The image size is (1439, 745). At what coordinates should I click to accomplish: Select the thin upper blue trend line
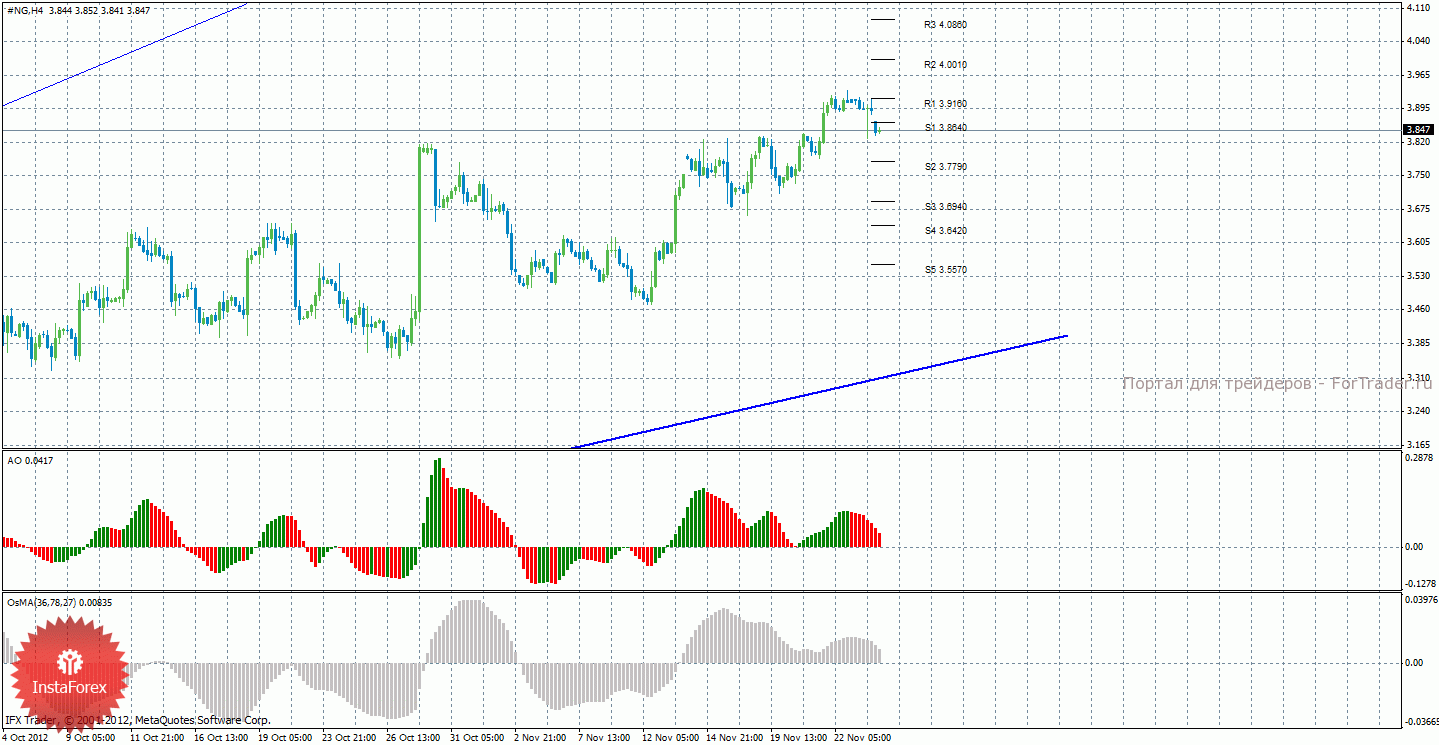pyautogui.click(x=125, y=54)
